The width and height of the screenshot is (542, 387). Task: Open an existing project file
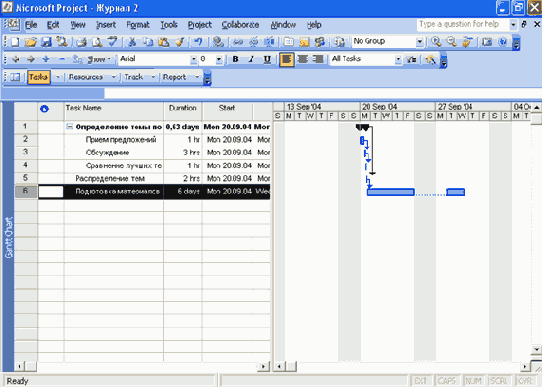tap(30, 42)
